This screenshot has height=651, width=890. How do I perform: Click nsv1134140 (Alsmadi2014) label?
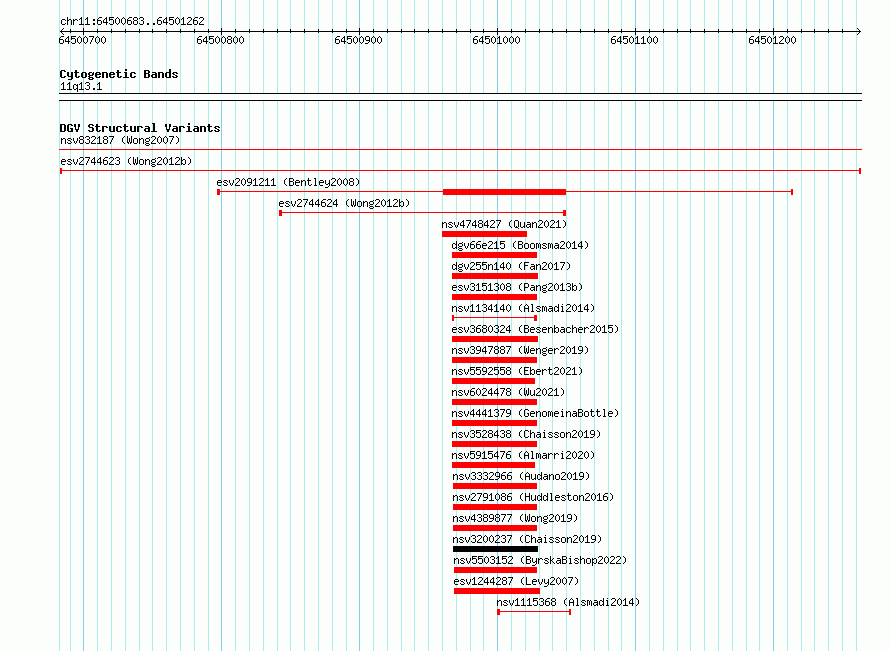523,308
